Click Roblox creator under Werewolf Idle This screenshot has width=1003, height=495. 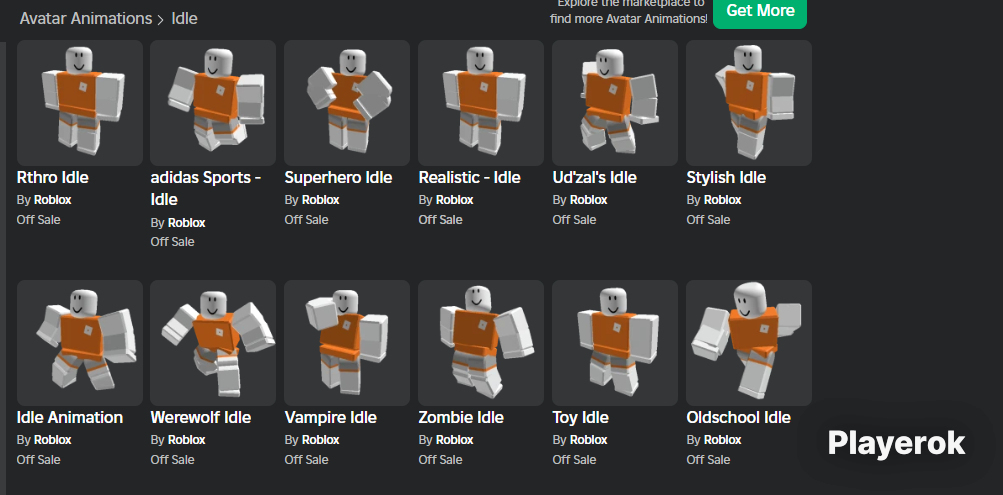tap(187, 440)
